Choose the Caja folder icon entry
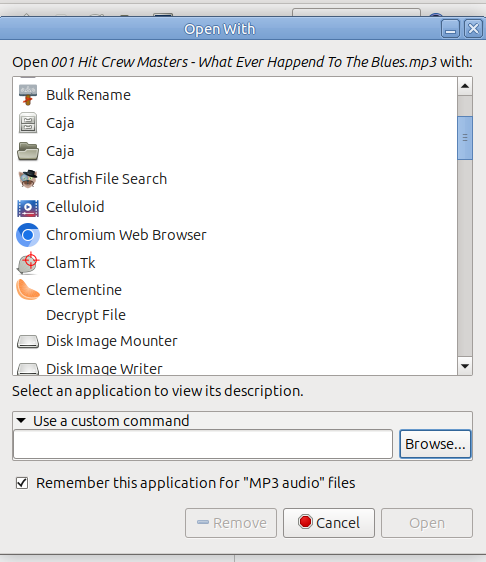Viewport: 486px width, 562px height. 28,151
